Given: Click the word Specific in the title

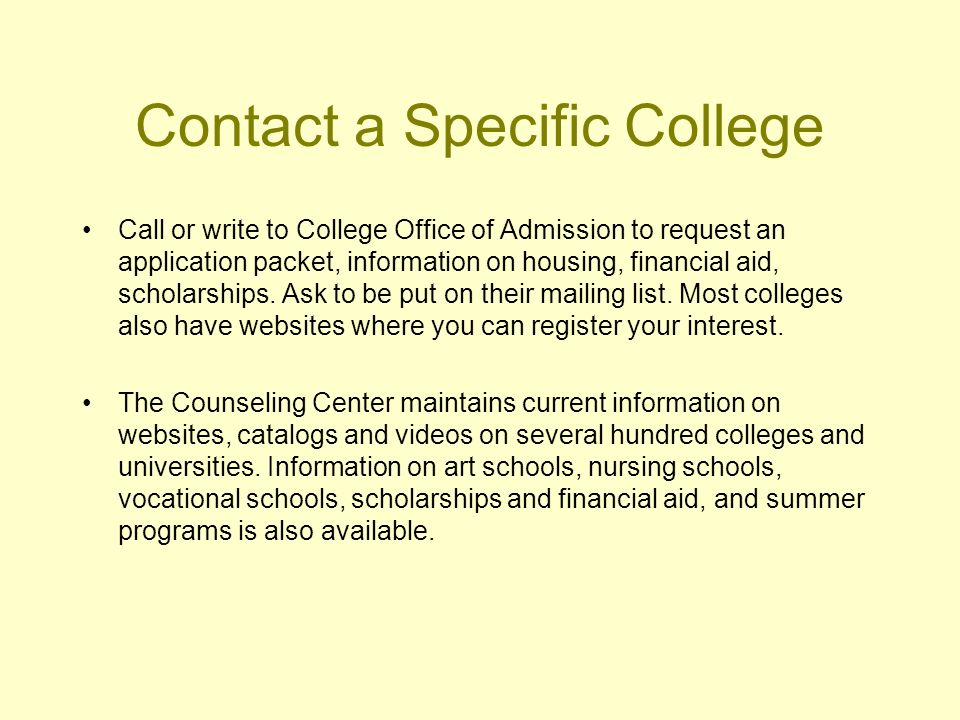Looking at the screenshot, I should click(x=507, y=129).
